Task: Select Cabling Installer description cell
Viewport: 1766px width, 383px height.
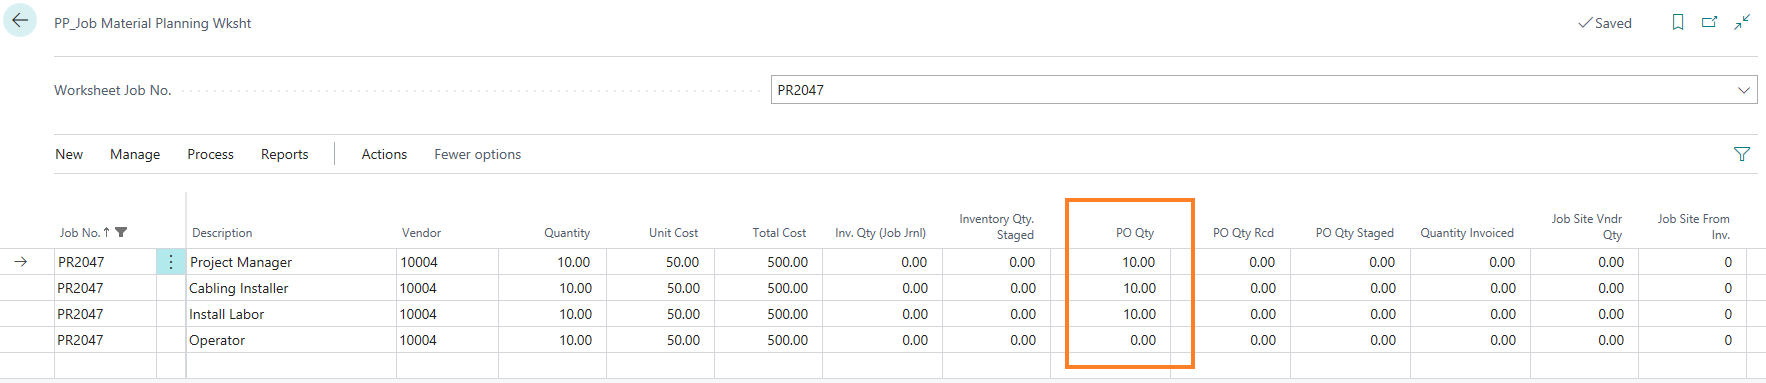Action: [x=292, y=288]
